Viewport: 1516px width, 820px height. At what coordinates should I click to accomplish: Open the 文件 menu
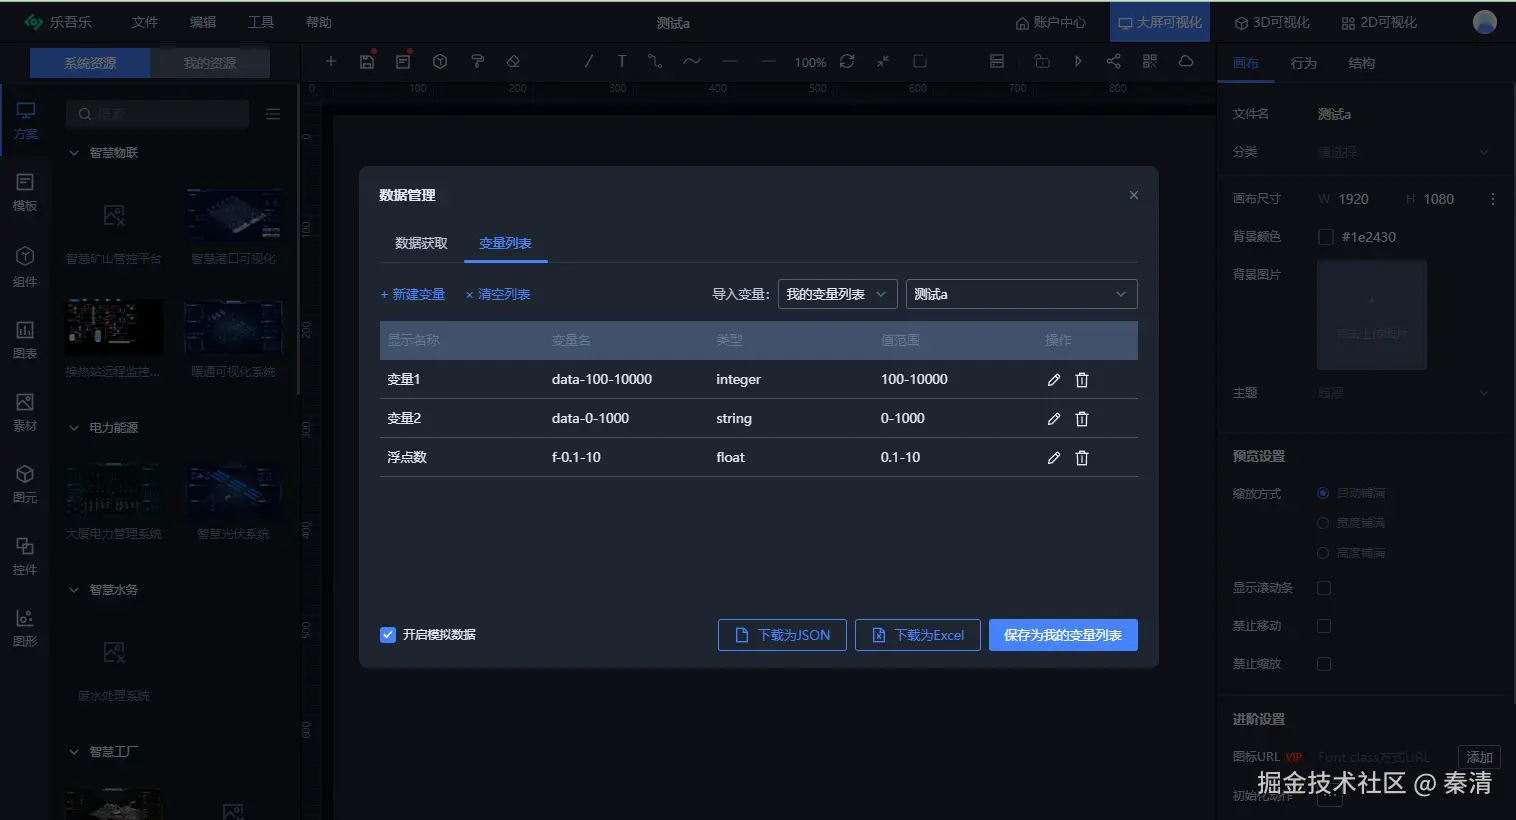pos(145,22)
